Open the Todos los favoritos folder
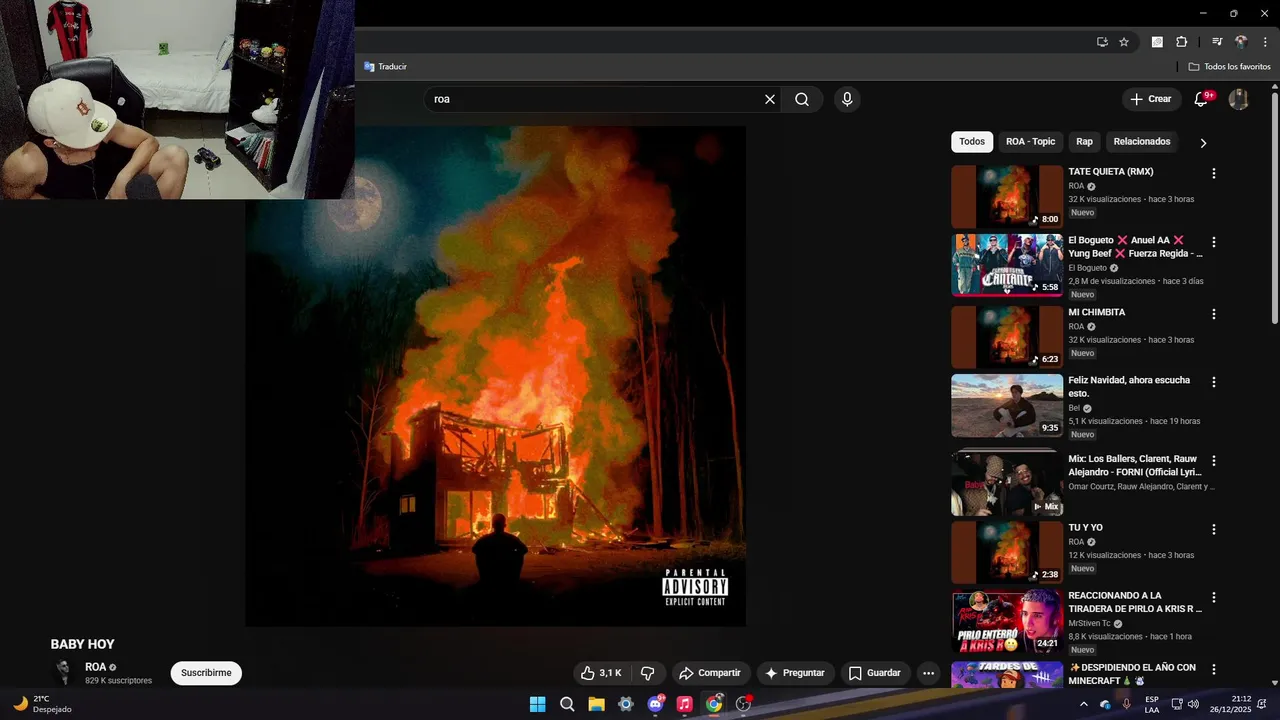Screen dimensions: 1280x720 1229,67
